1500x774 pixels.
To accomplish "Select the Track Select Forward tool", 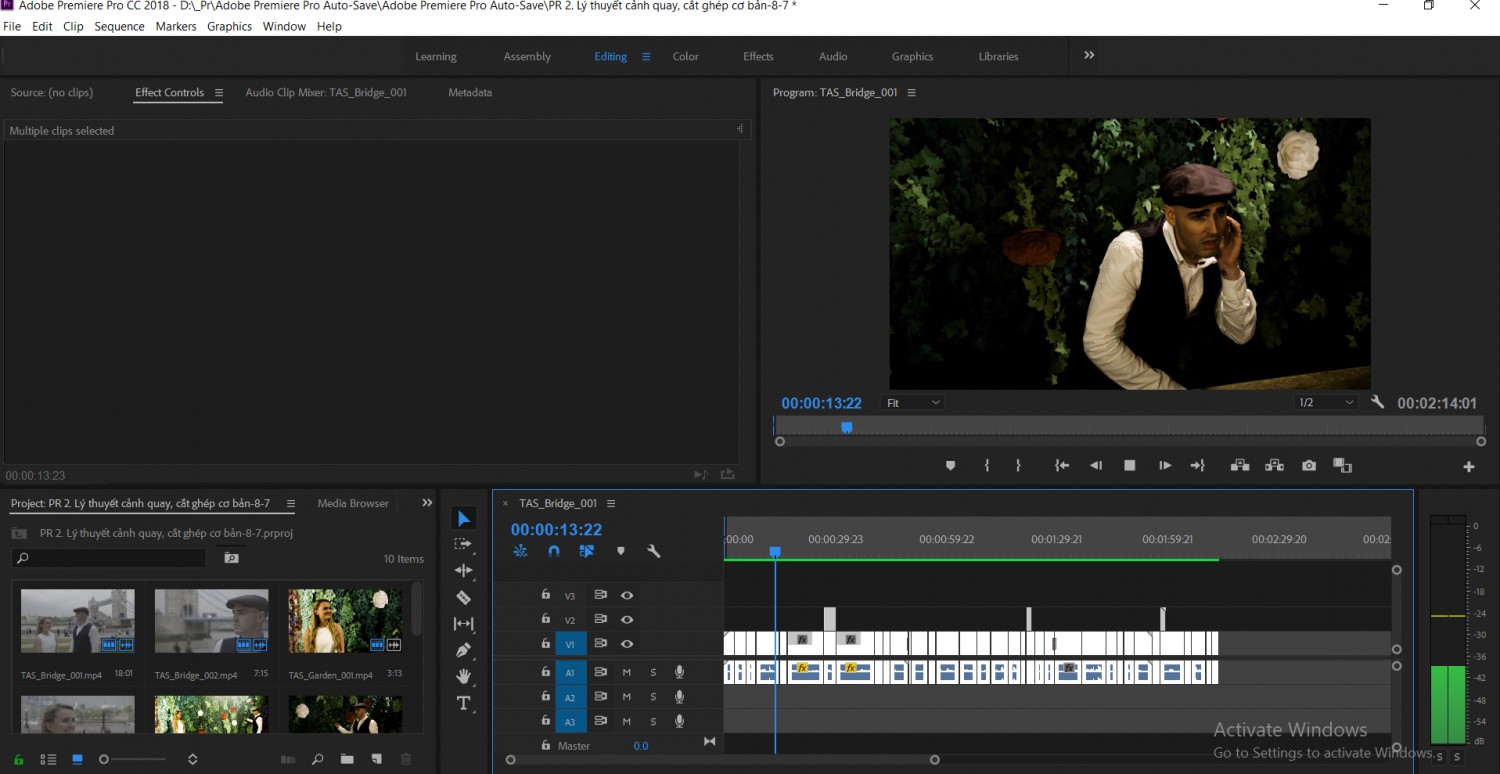I will point(463,544).
